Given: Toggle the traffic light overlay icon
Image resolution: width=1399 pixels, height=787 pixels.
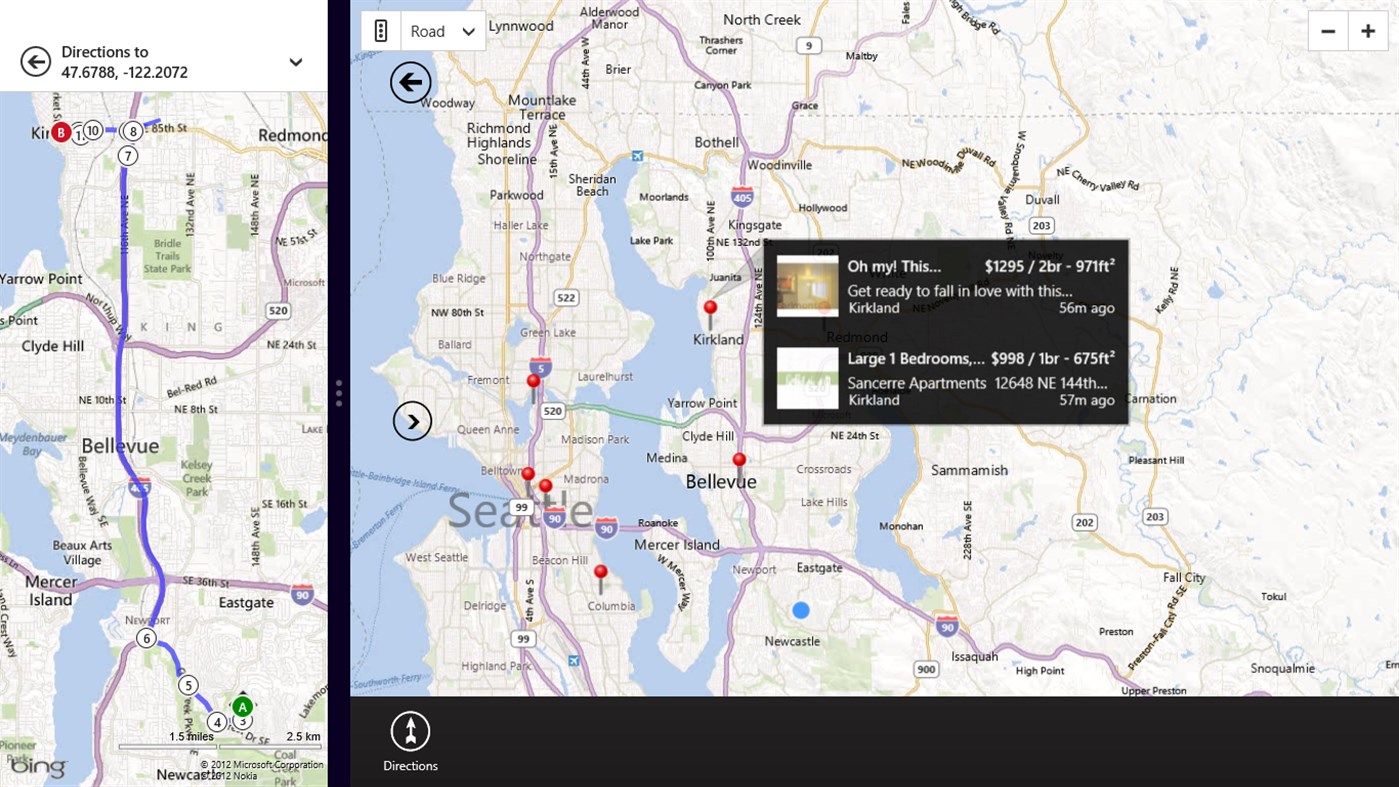Looking at the screenshot, I should tap(380, 30).
